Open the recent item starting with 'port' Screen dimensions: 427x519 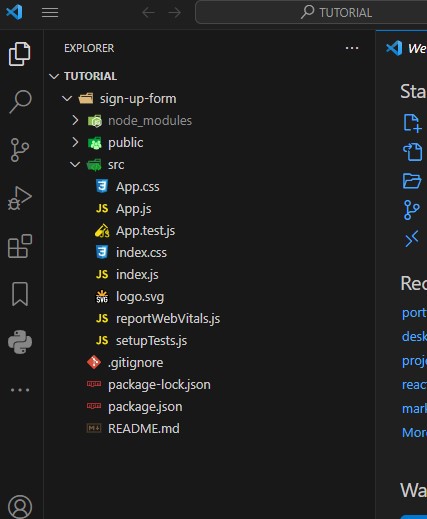pyautogui.click(x=414, y=313)
